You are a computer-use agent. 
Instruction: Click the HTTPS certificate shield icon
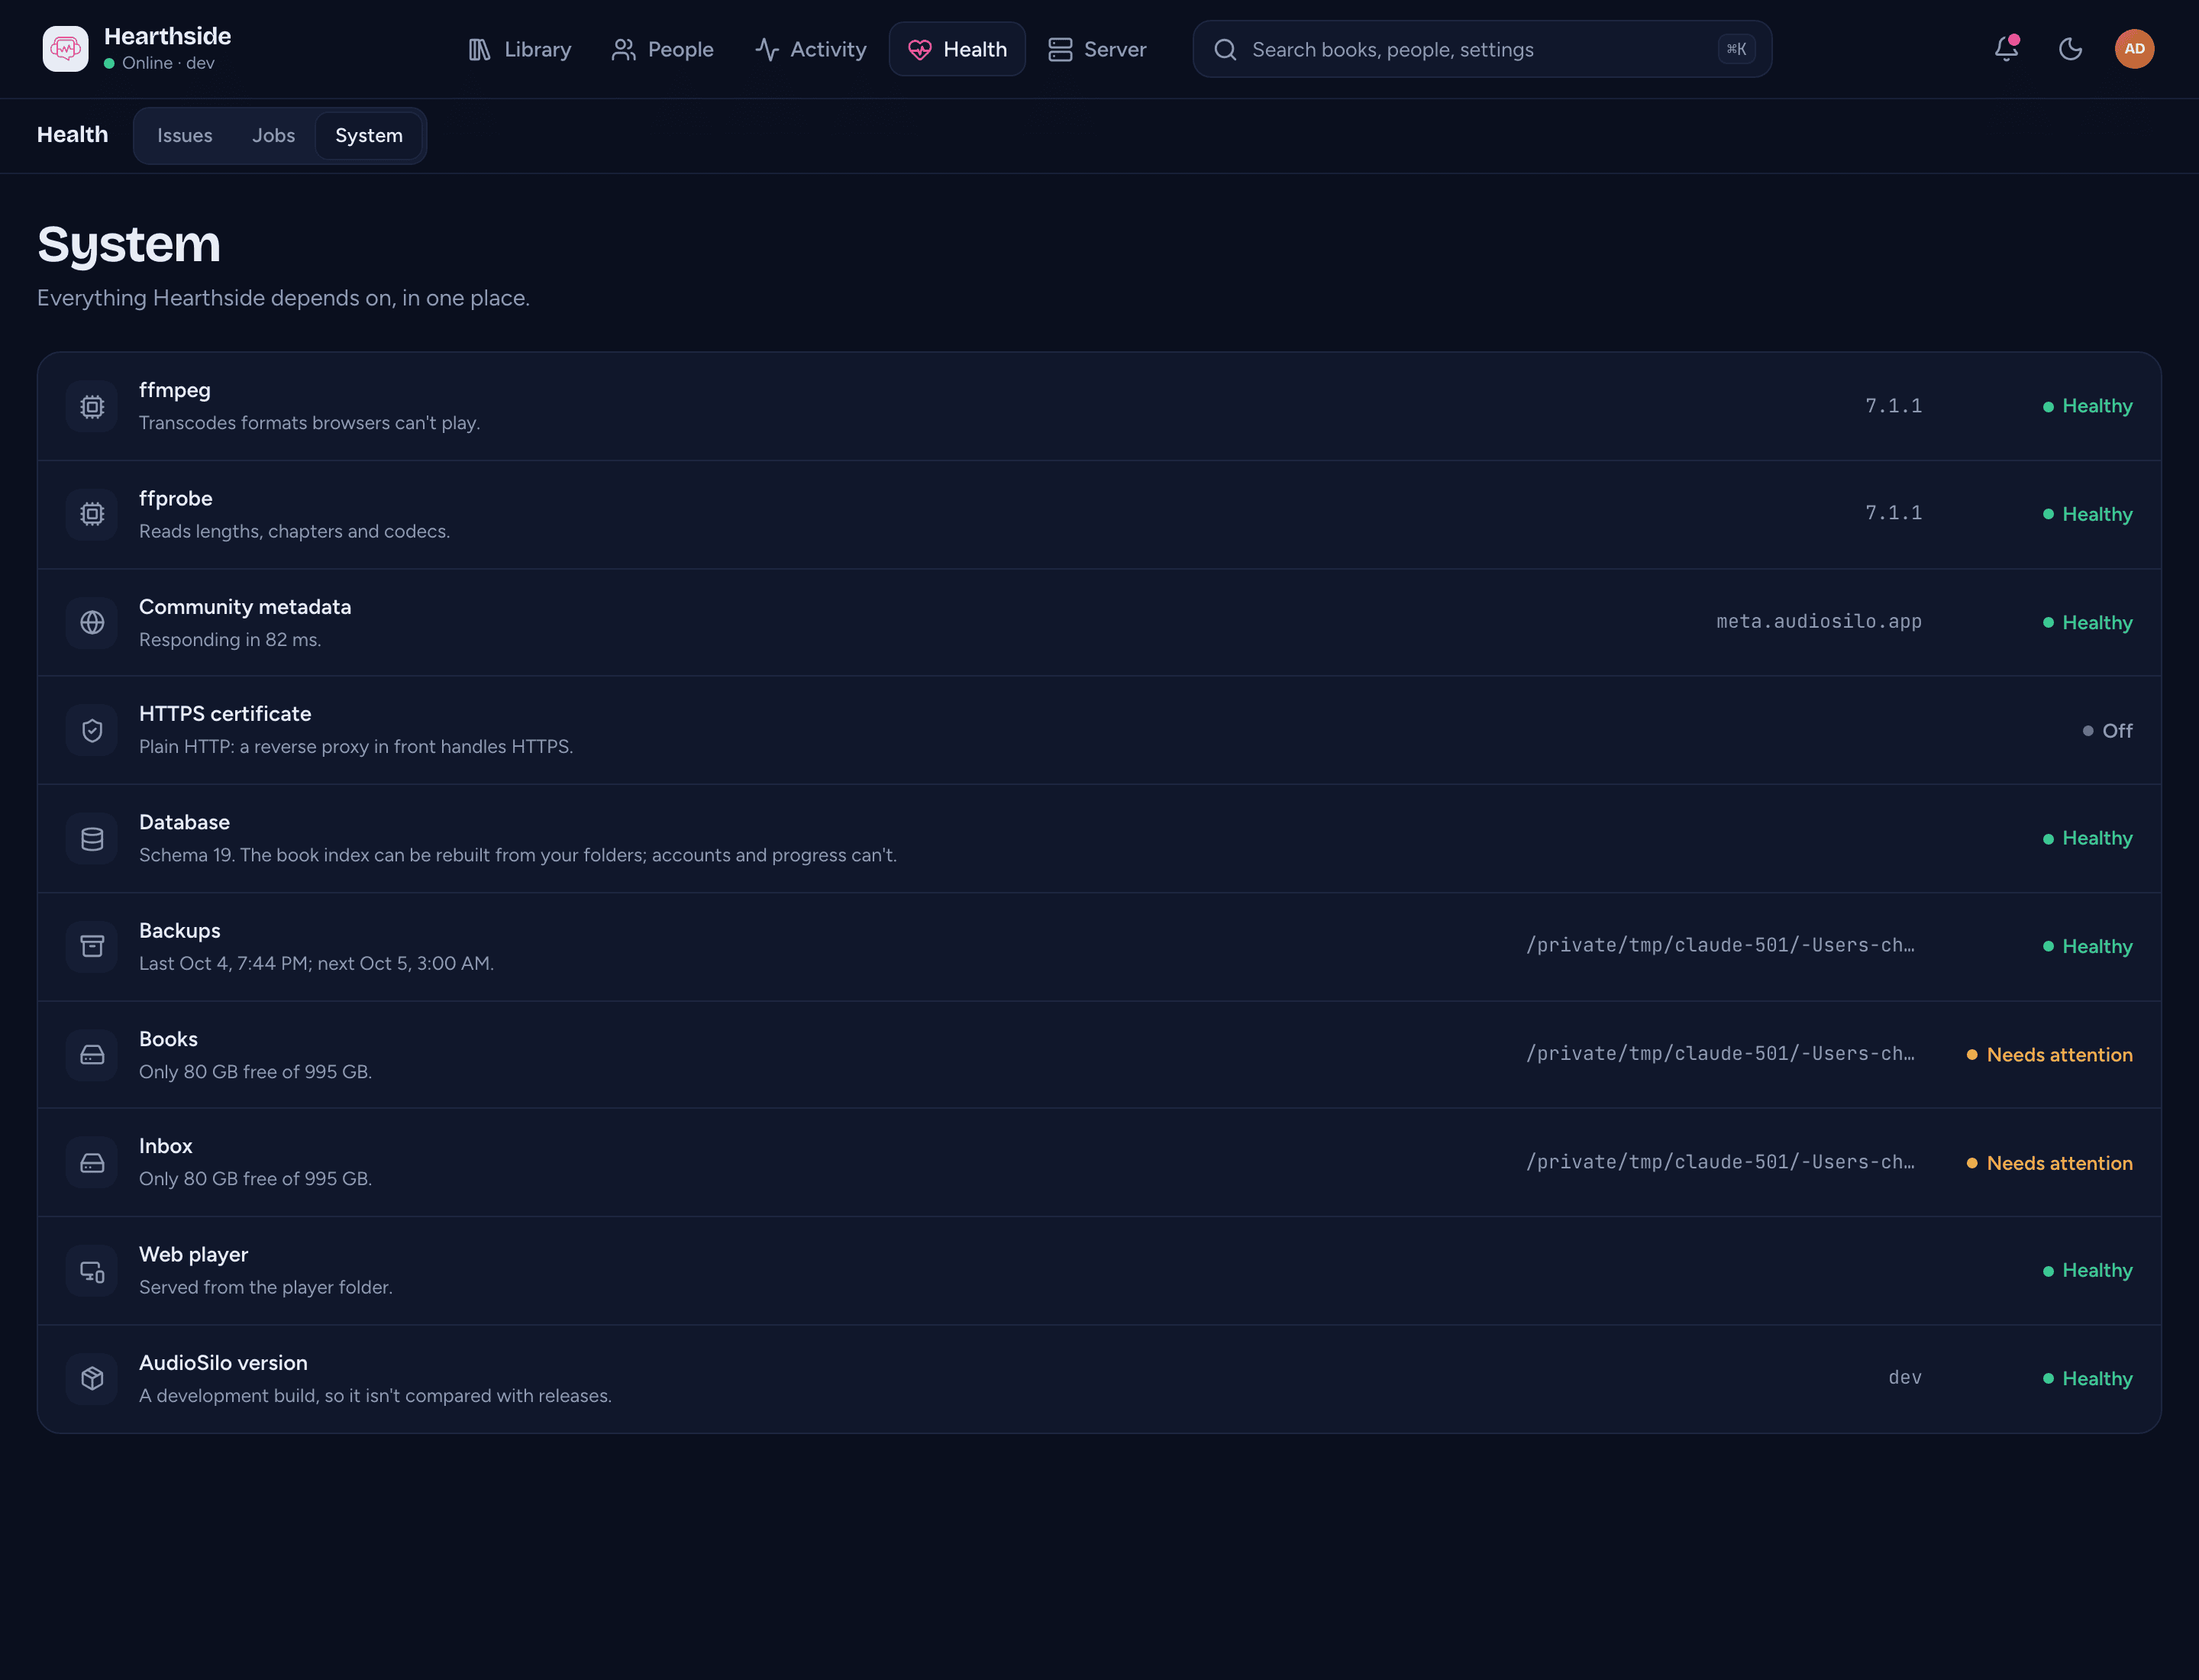coord(92,731)
